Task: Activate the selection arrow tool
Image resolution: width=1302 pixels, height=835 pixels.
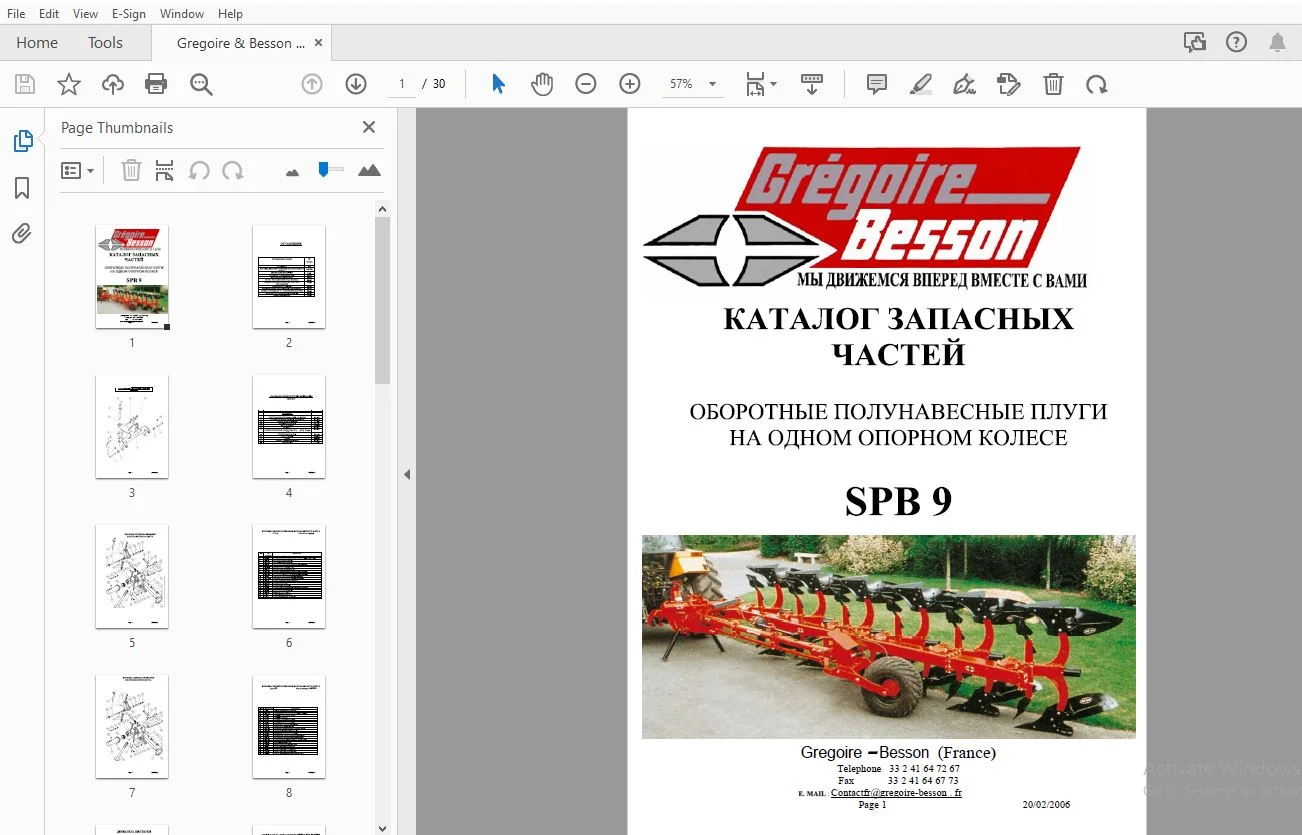Action: tap(498, 84)
